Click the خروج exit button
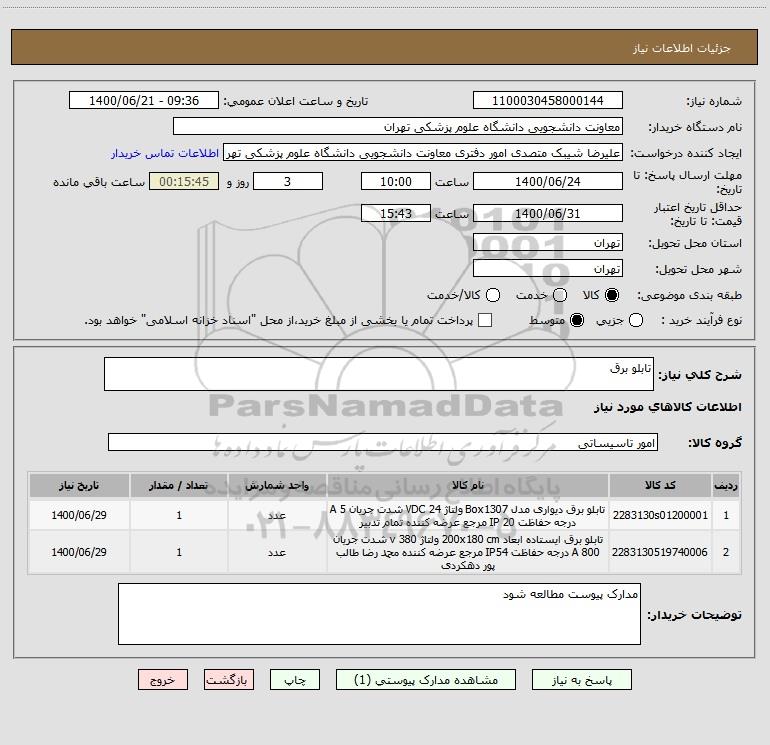Screen dimensions: 770x745 coord(163,680)
